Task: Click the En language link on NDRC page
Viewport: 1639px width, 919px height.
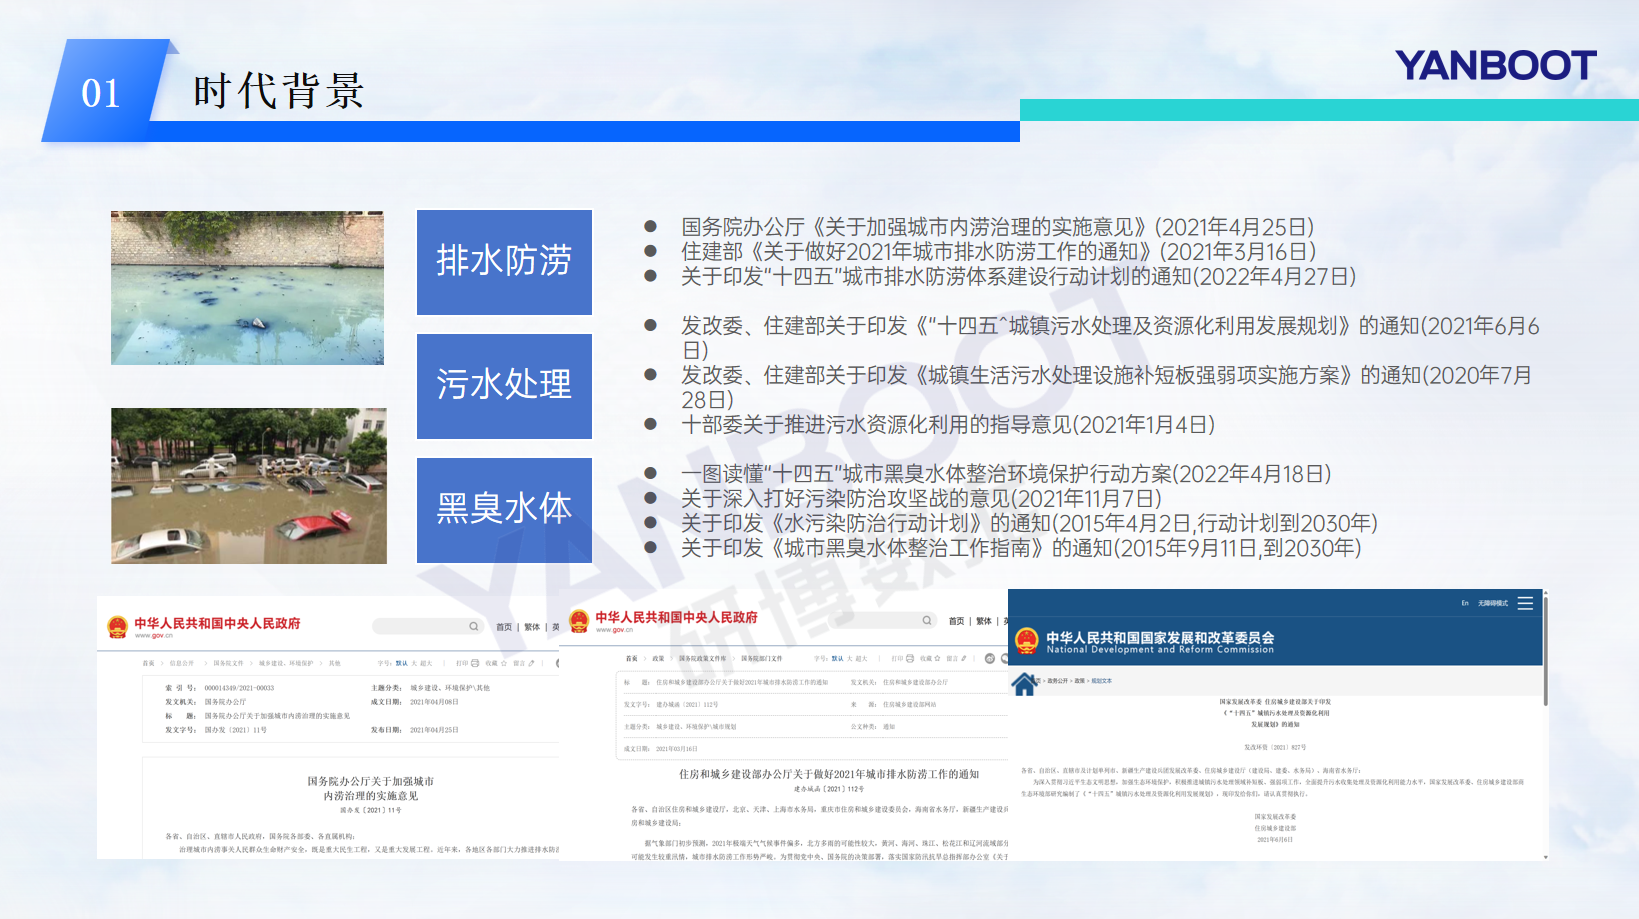Action: coord(1465,603)
